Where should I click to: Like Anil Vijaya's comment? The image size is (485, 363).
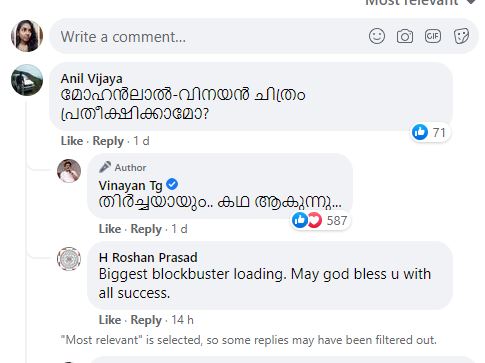[72, 141]
